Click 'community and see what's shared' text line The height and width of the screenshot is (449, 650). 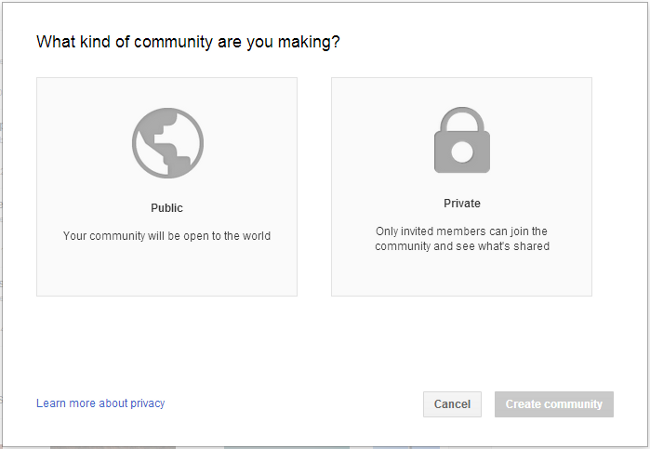pyautogui.click(x=462, y=246)
